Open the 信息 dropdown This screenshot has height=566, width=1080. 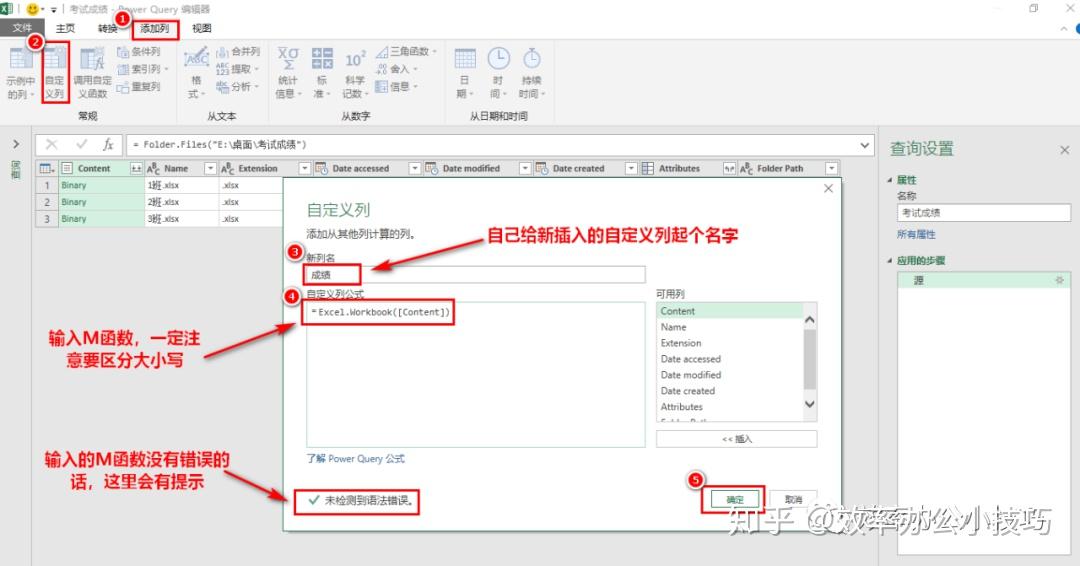[397, 87]
